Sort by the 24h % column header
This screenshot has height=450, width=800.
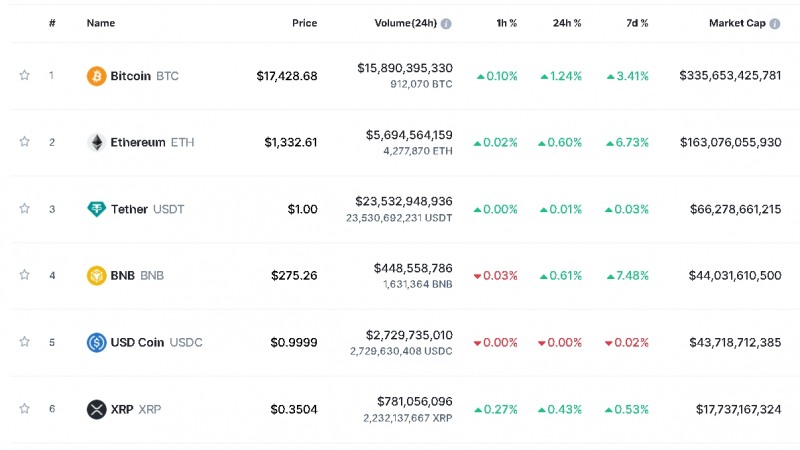(x=567, y=23)
